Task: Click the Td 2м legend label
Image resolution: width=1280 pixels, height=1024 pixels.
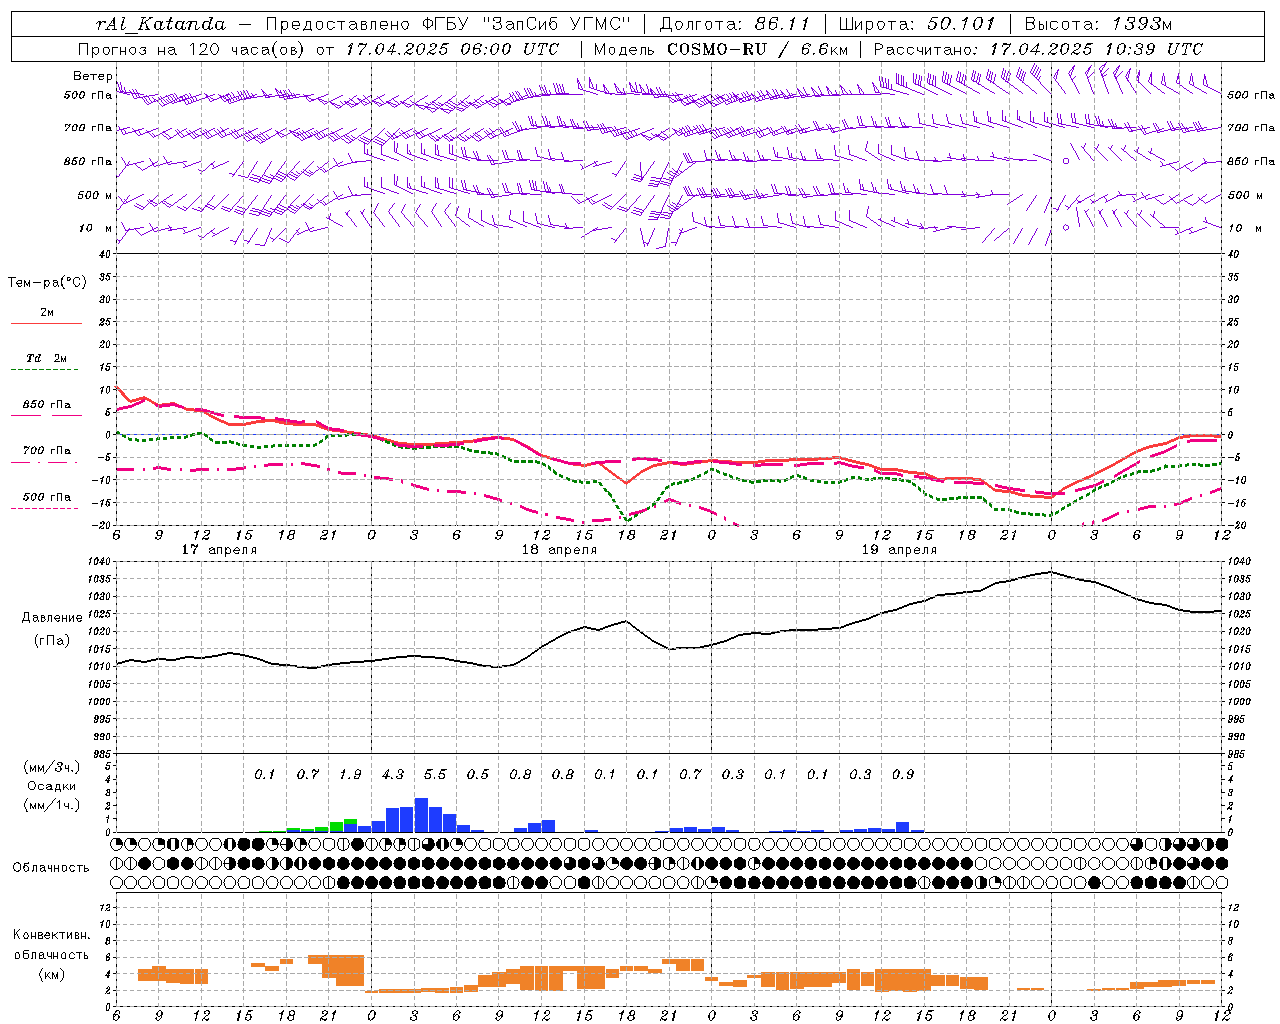Action: point(47,358)
